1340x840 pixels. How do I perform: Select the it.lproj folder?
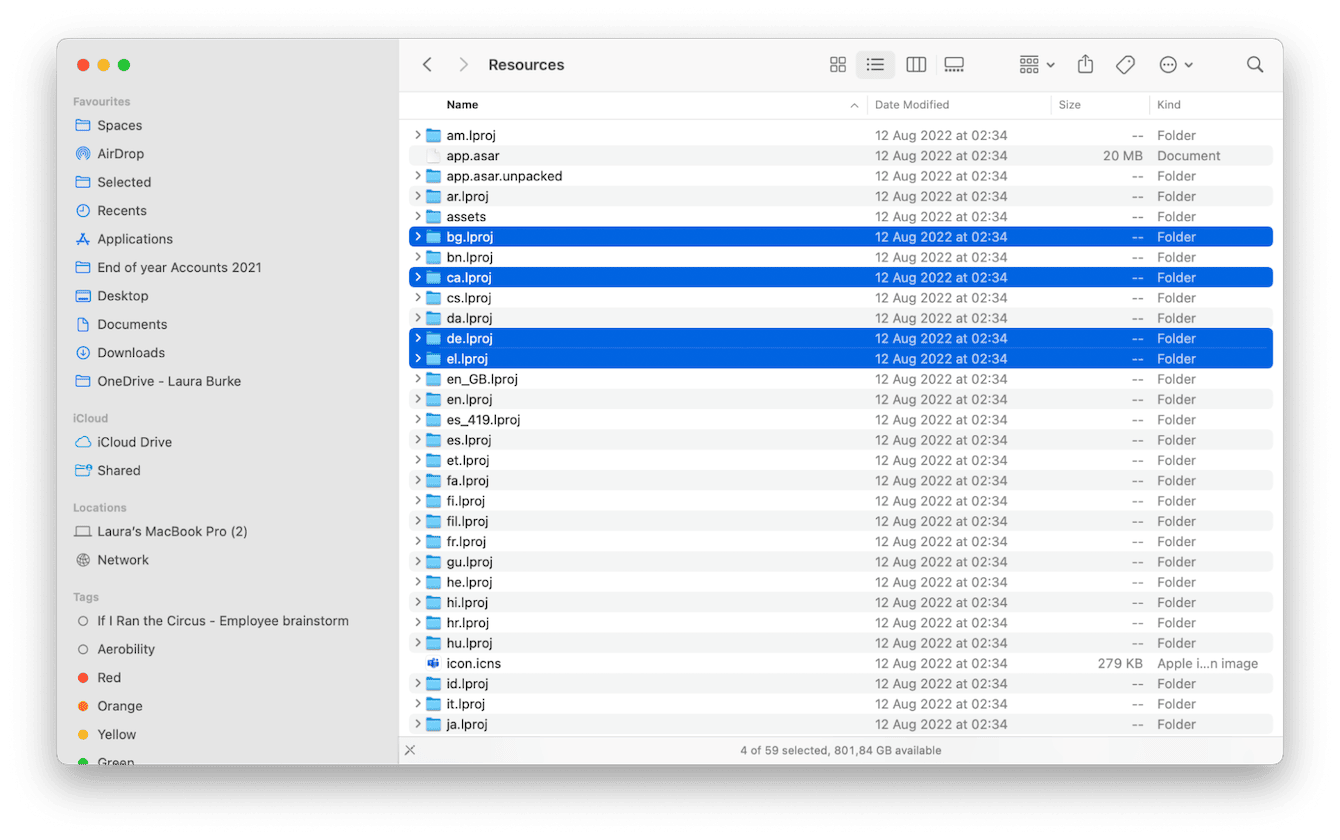(x=841, y=704)
